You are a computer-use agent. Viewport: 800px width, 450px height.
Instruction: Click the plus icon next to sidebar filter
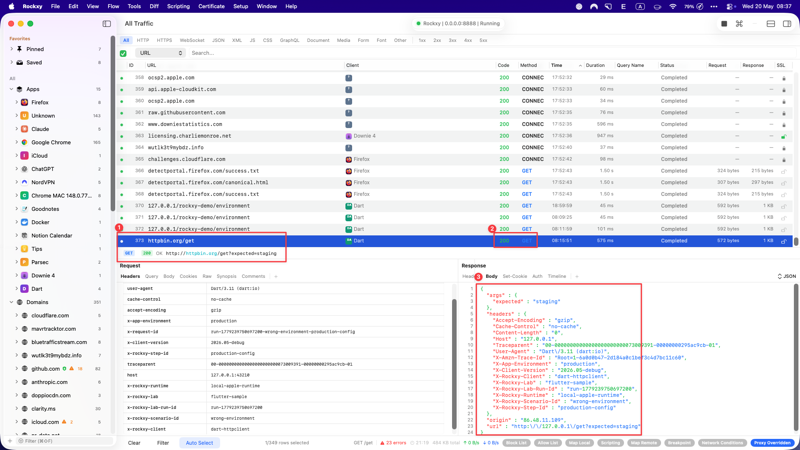10,441
